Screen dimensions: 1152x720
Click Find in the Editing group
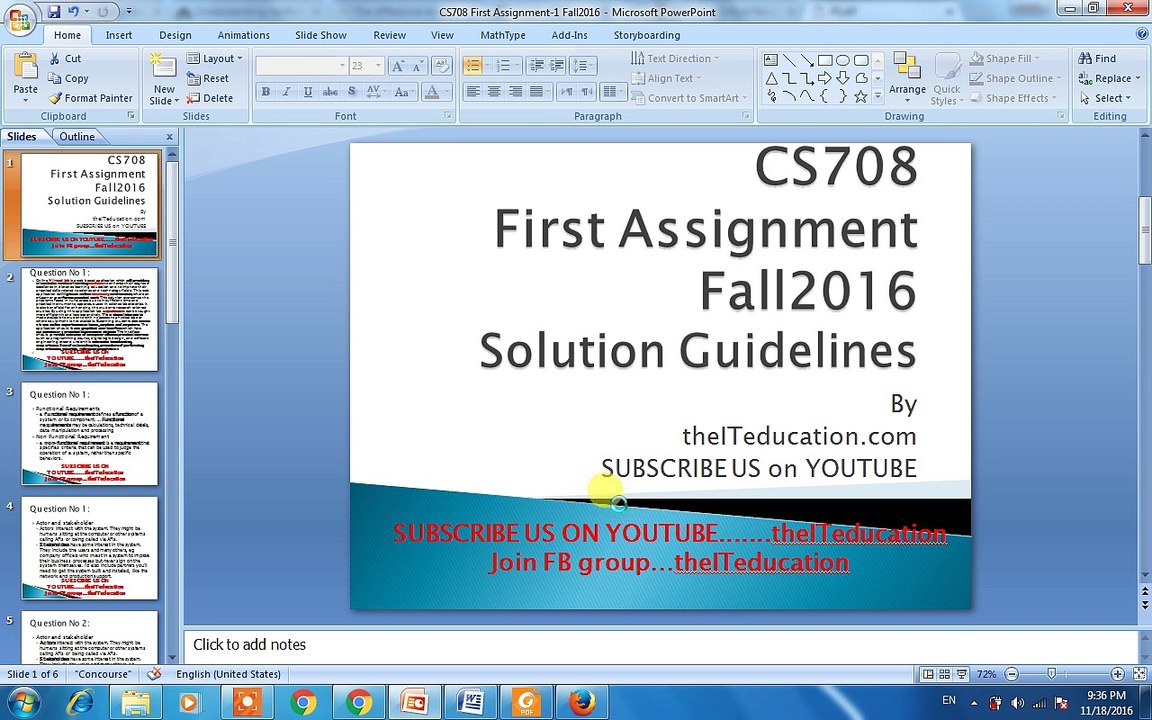[x=1097, y=58]
